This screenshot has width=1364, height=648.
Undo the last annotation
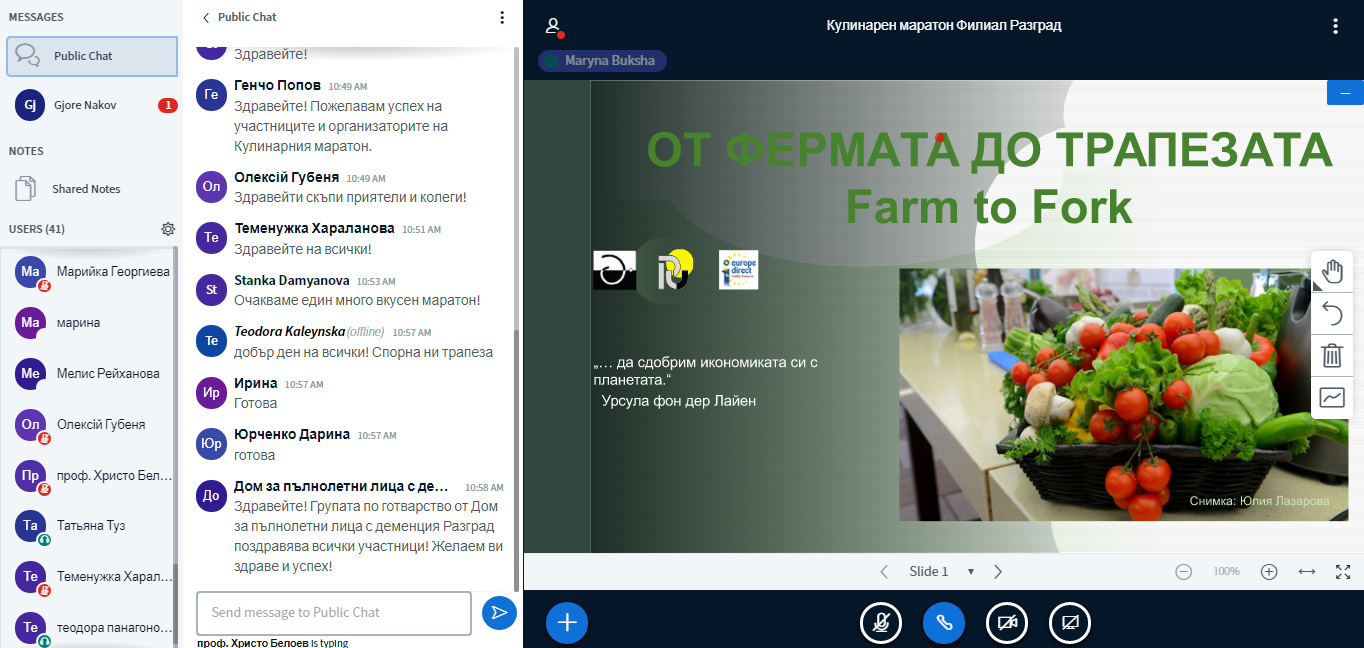coord(1332,315)
